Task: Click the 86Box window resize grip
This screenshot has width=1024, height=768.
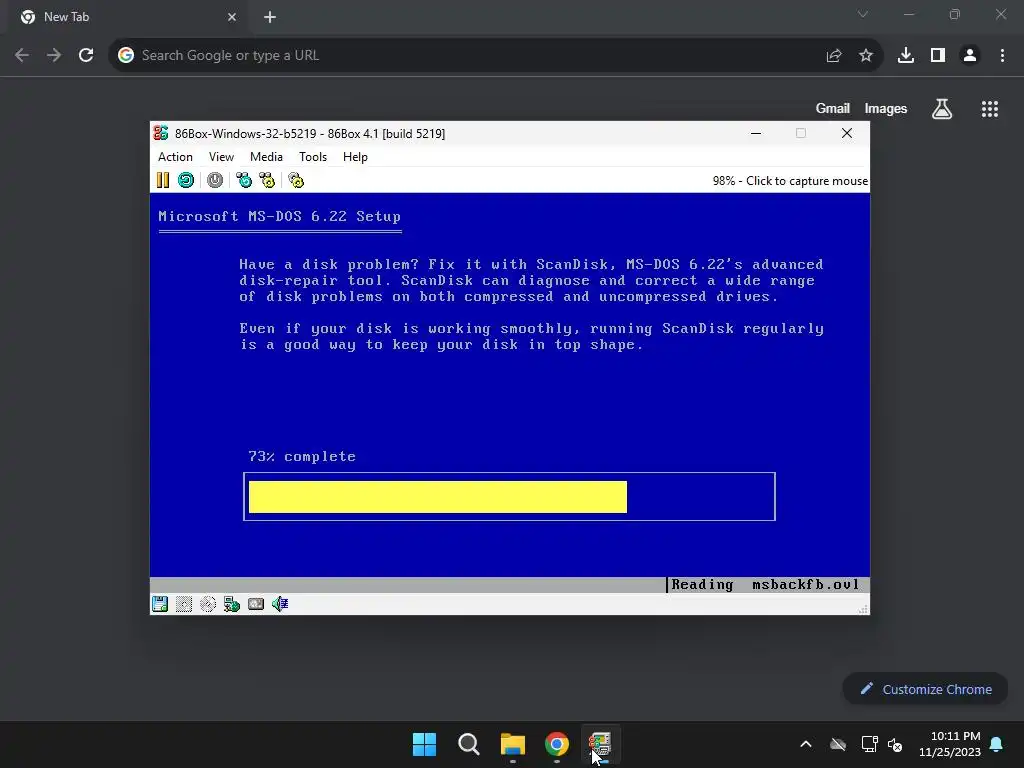Action: tap(863, 609)
